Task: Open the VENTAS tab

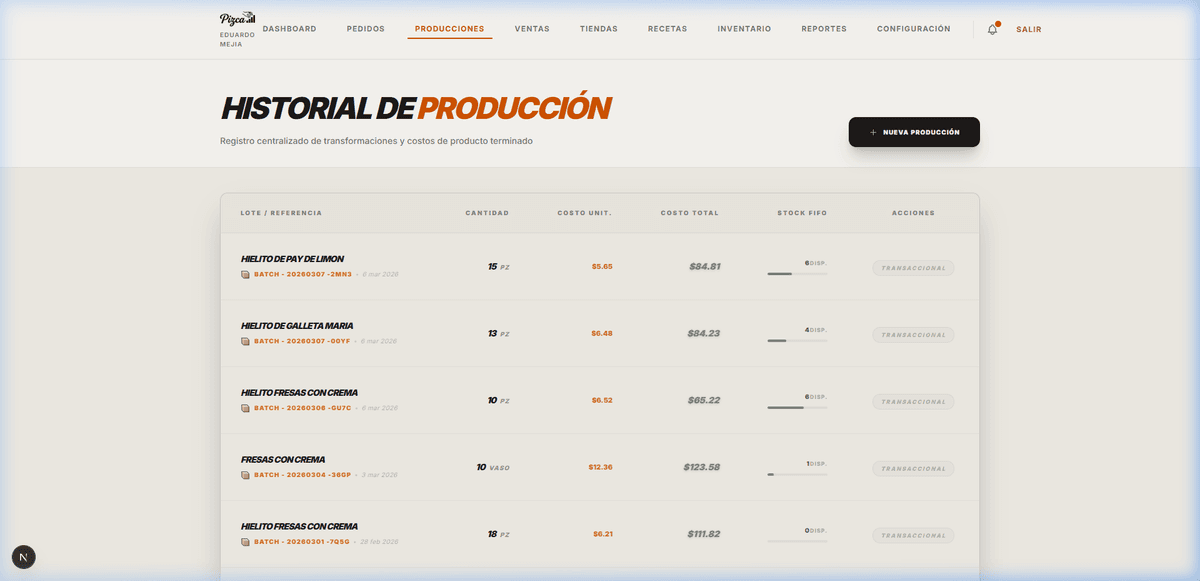Action: point(532,28)
